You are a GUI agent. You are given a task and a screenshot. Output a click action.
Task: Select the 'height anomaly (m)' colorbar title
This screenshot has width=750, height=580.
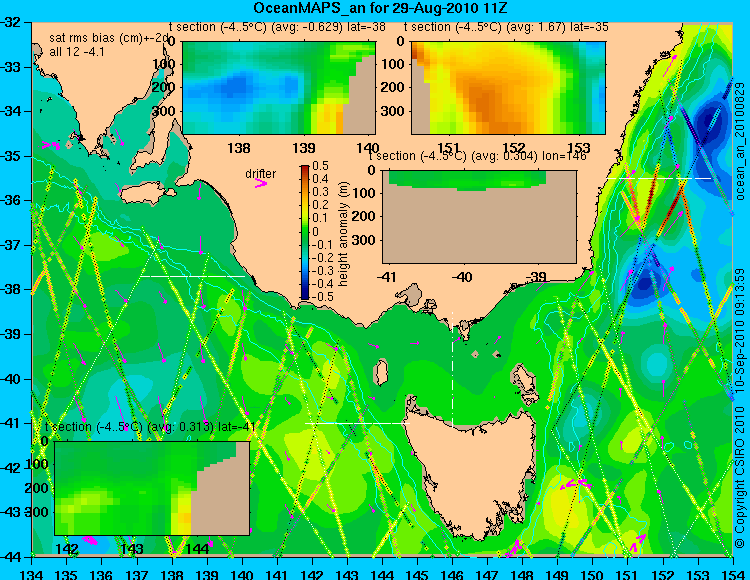[x=343, y=234]
